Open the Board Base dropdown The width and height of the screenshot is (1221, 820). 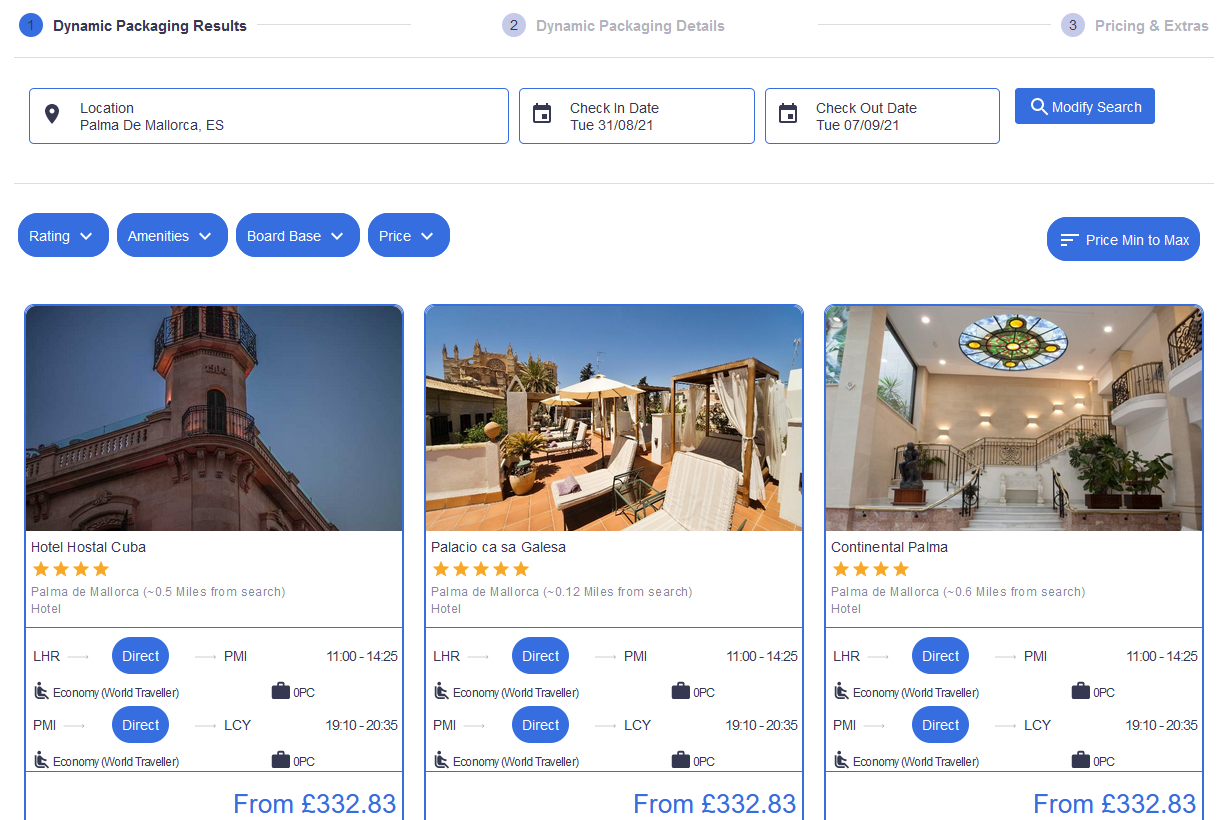(x=297, y=235)
